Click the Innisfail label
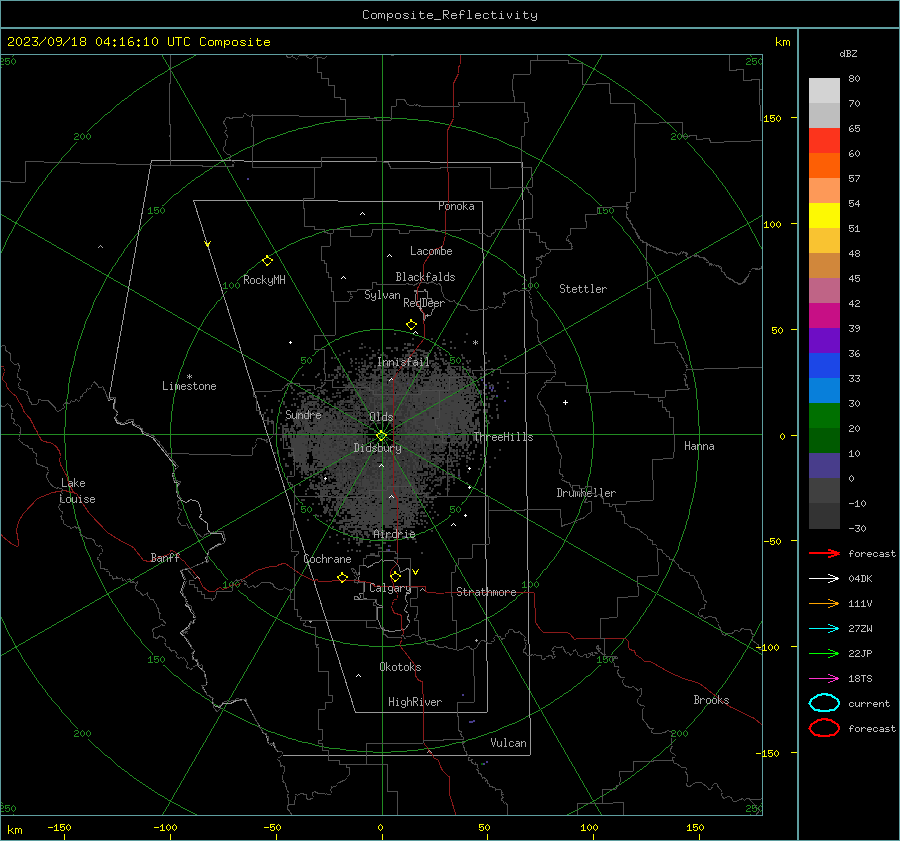This screenshot has height=841, width=900. tap(403, 362)
